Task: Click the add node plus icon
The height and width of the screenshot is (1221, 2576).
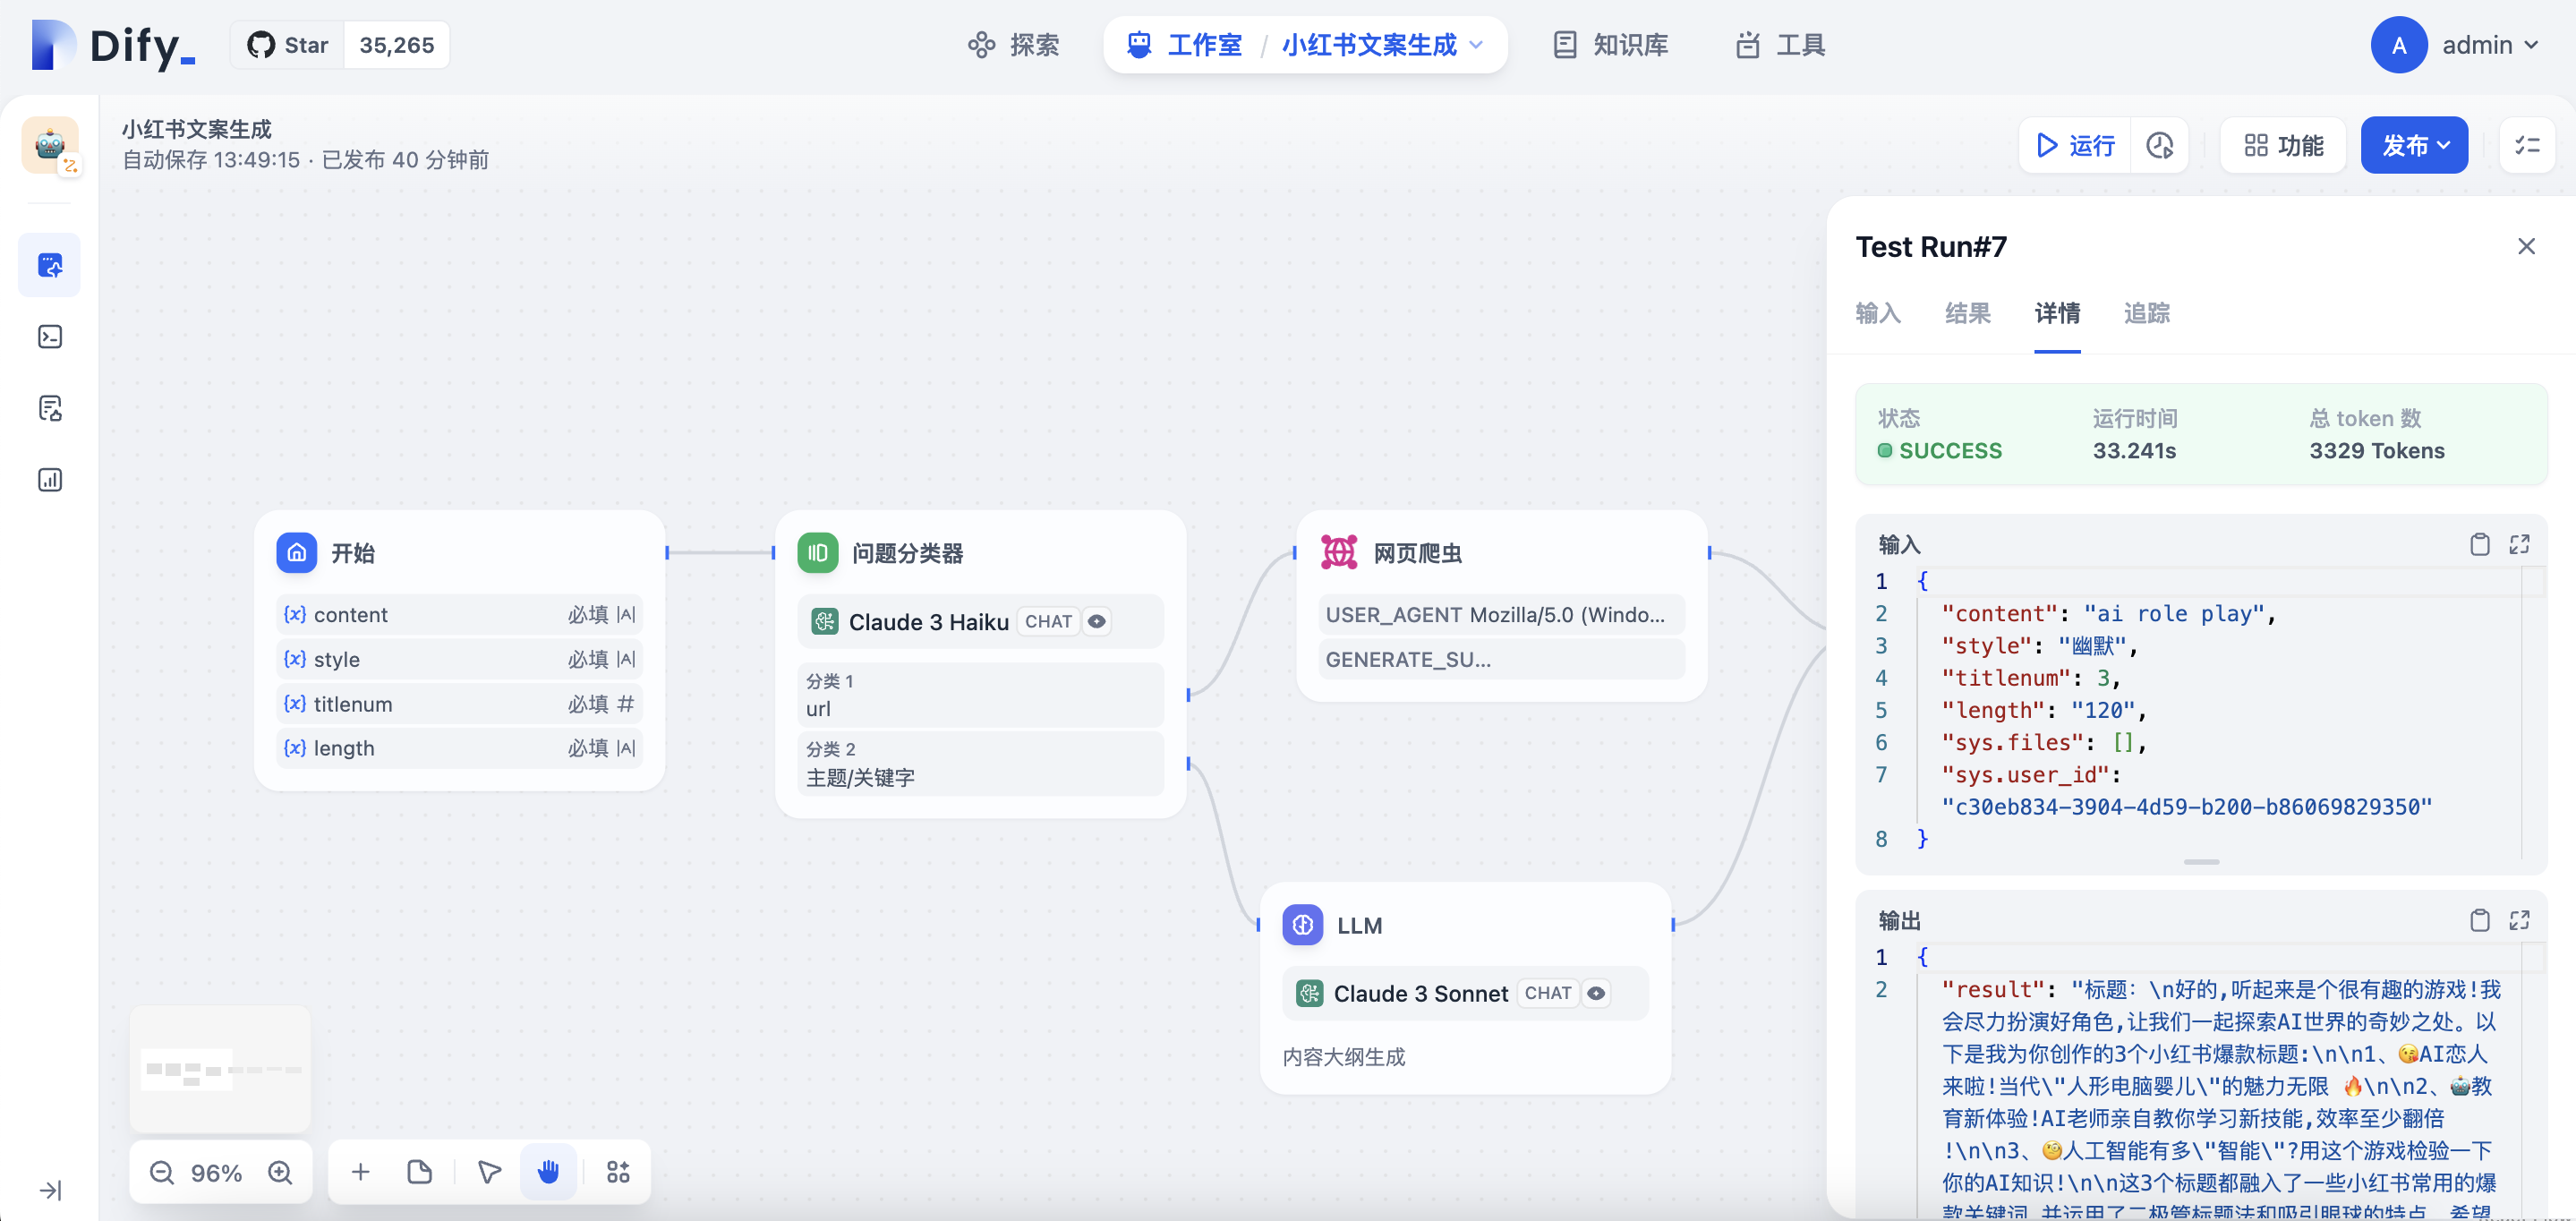Action: (361, 1172)
